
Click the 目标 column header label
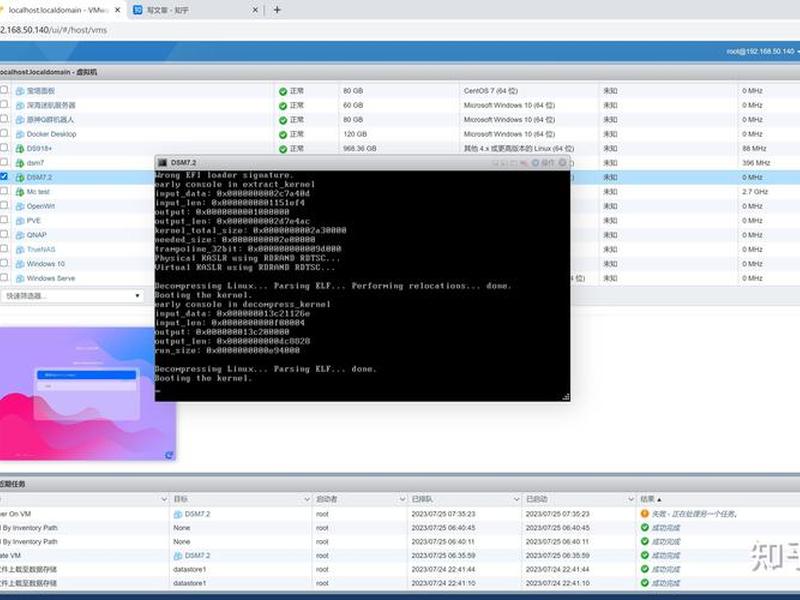coord(181,499)
